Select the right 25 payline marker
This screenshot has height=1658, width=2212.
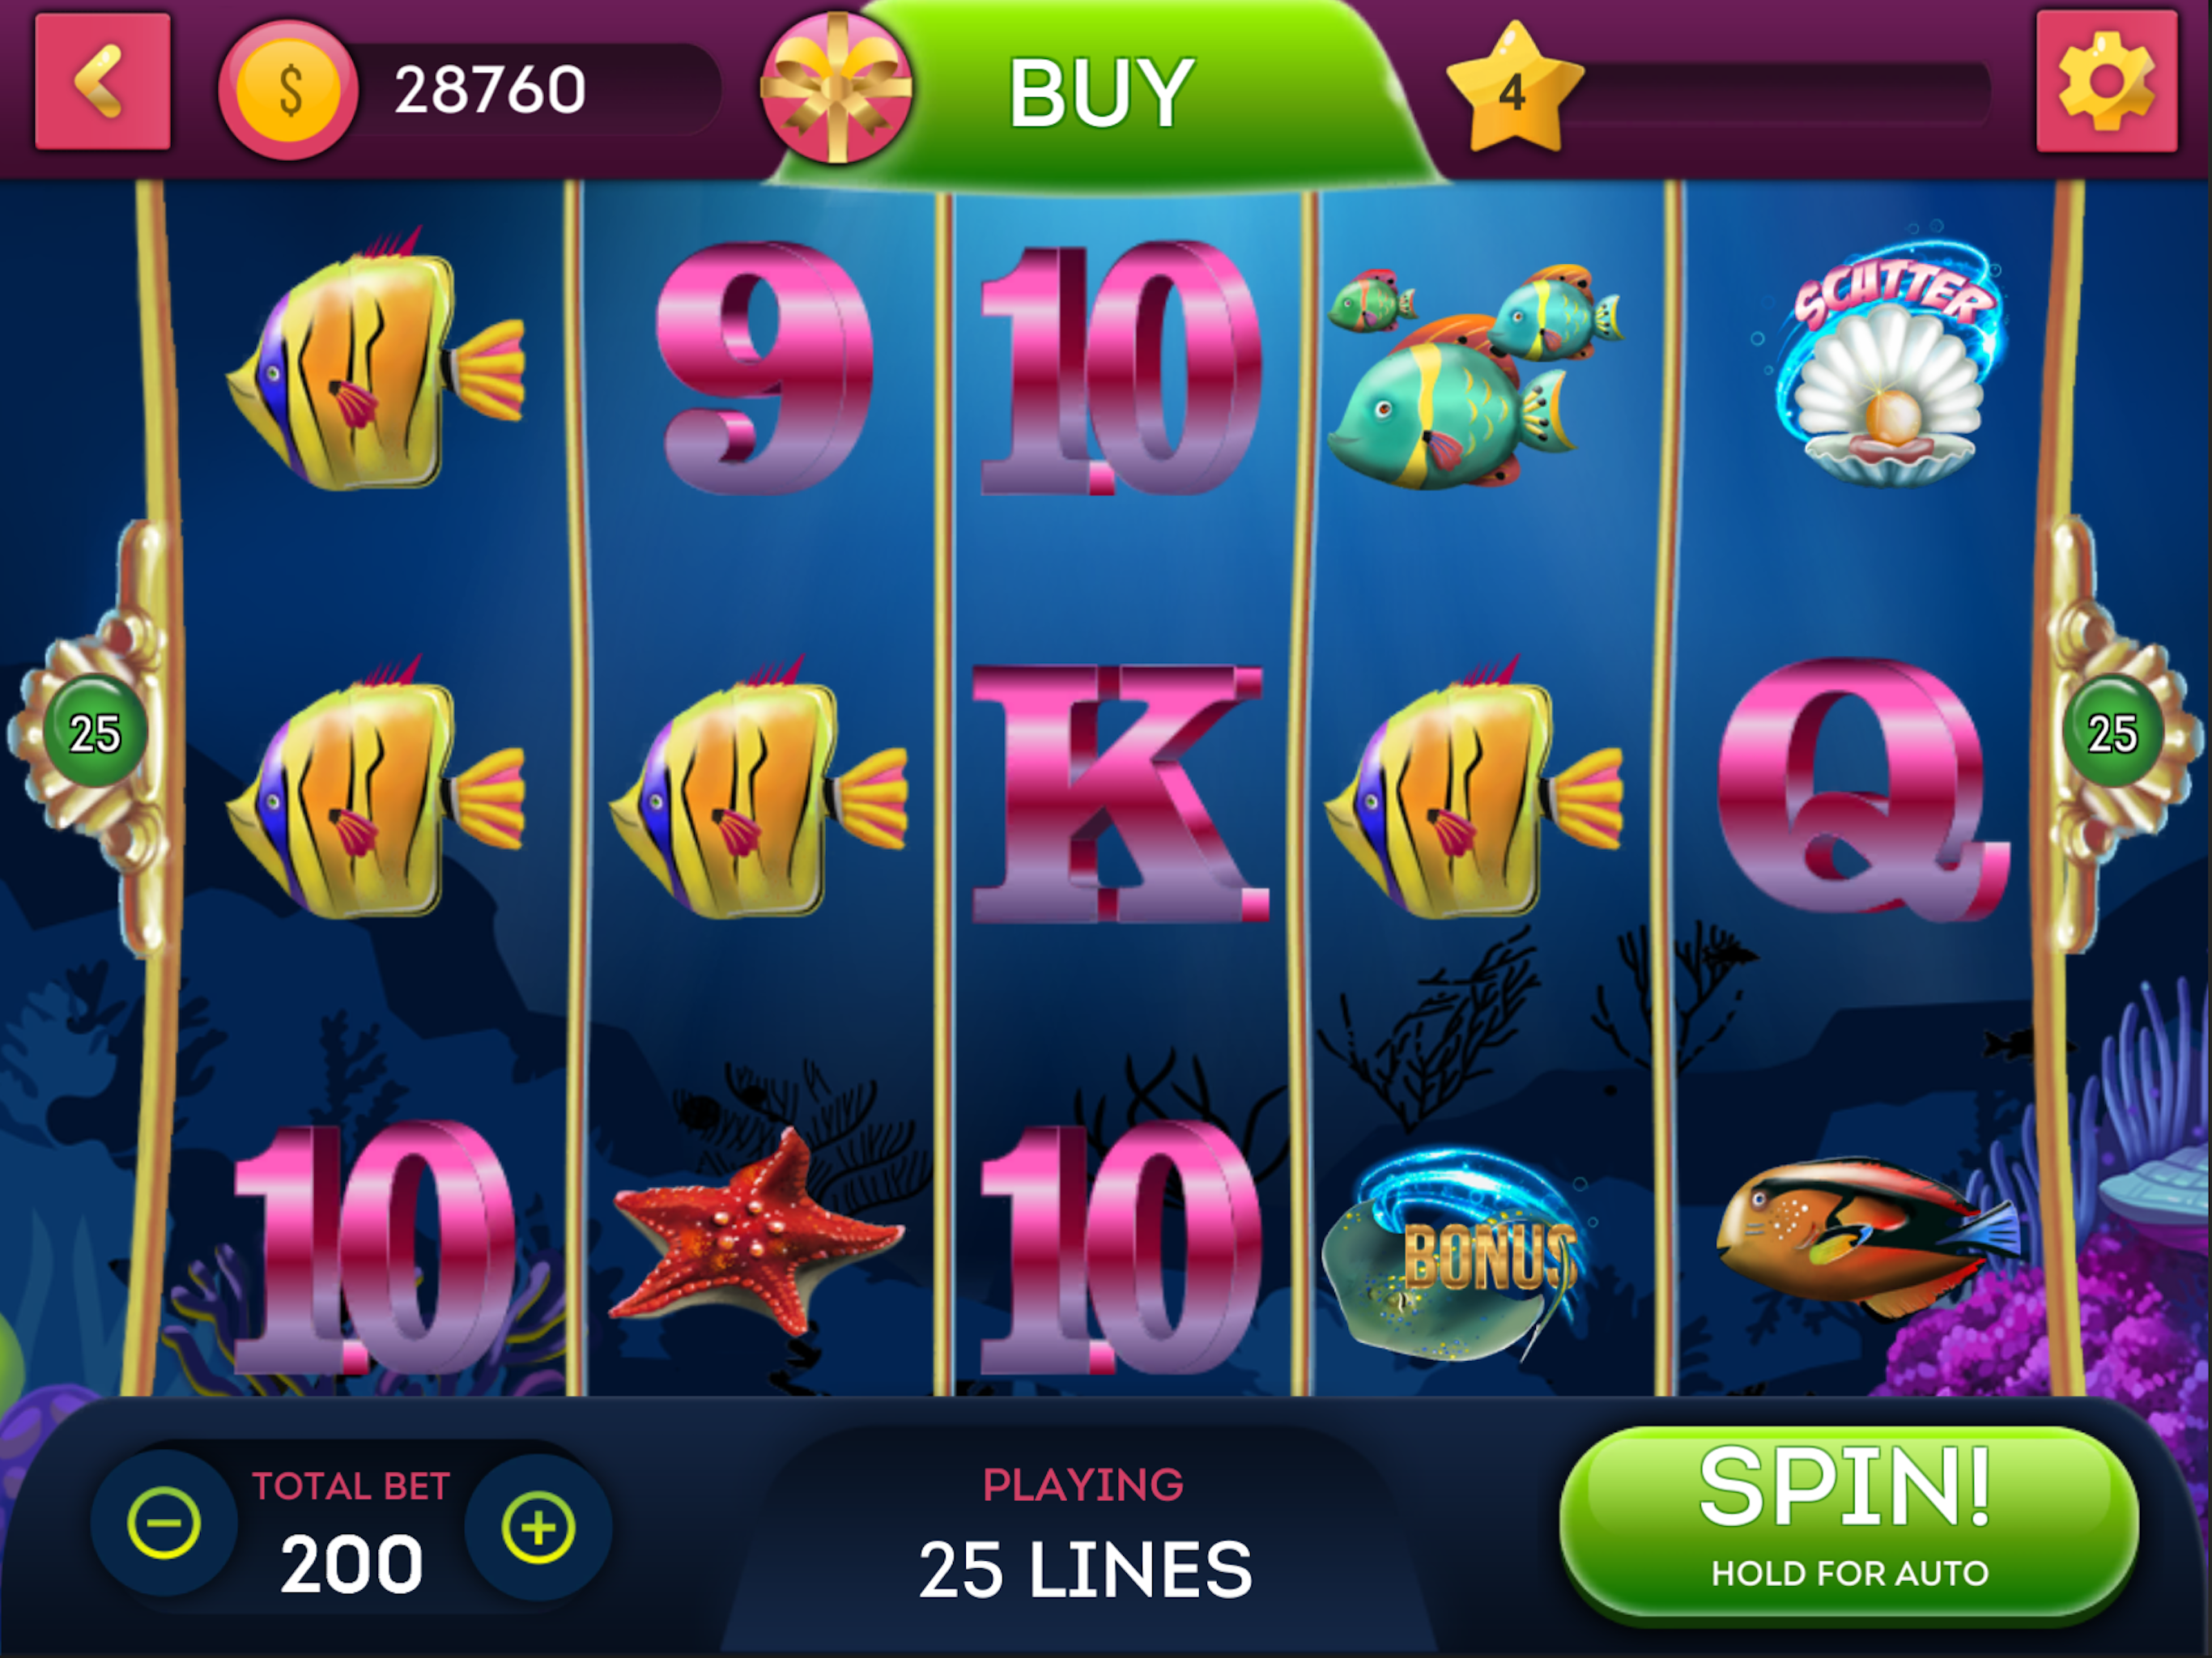coord(2113,732)
